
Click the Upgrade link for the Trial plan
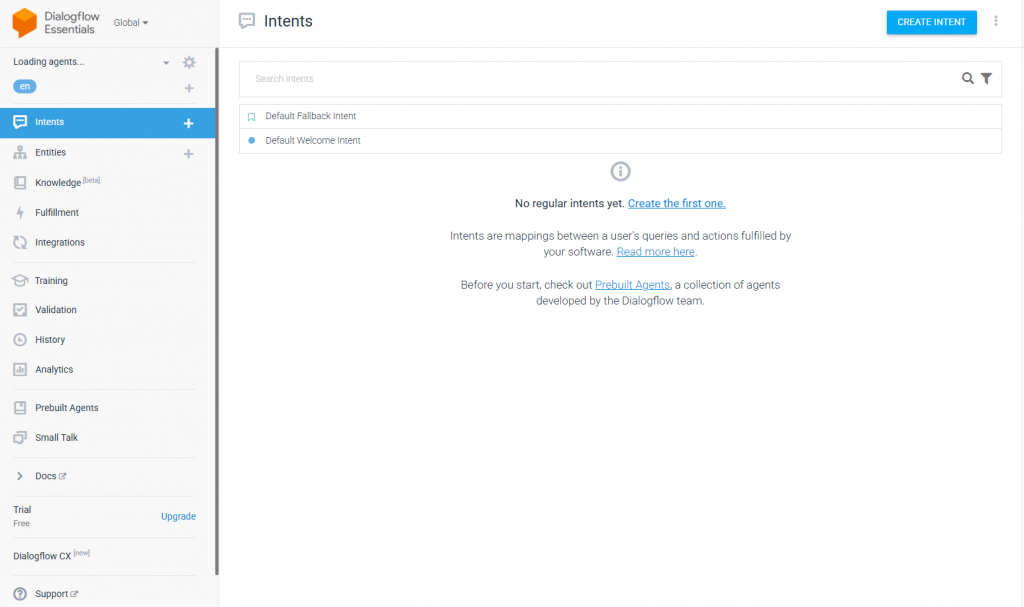[178, 516]
